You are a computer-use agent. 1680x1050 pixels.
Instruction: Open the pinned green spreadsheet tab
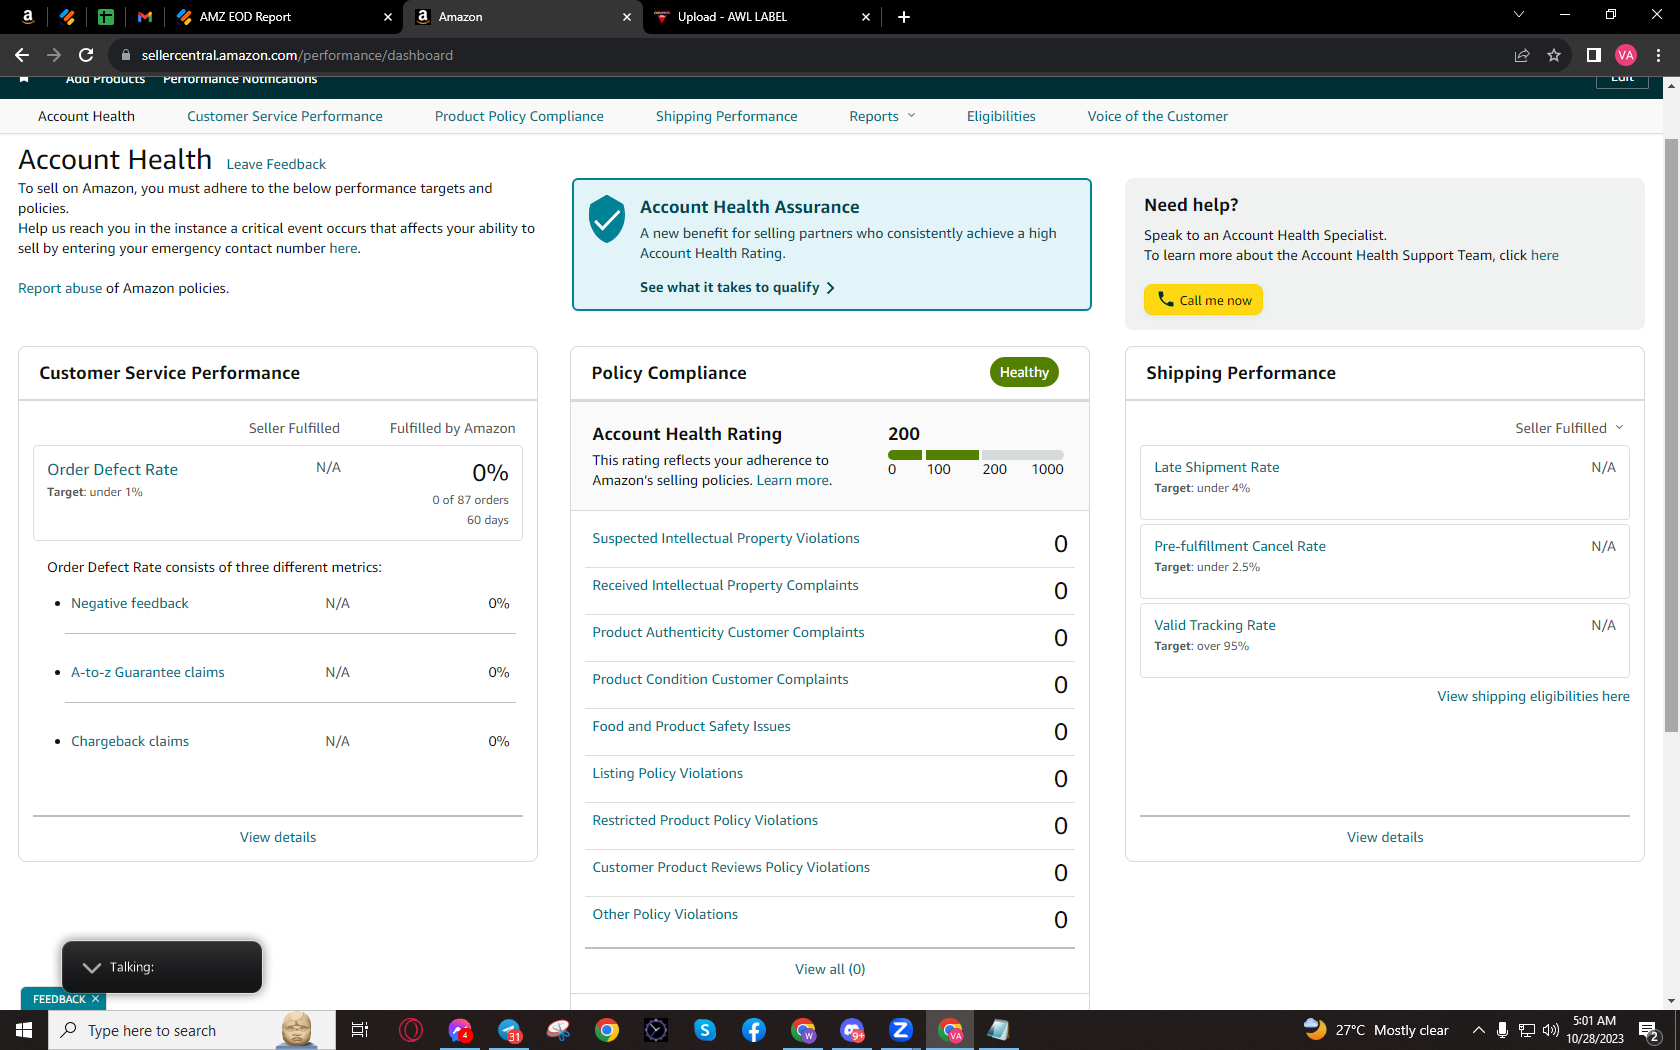click(106, 17)
